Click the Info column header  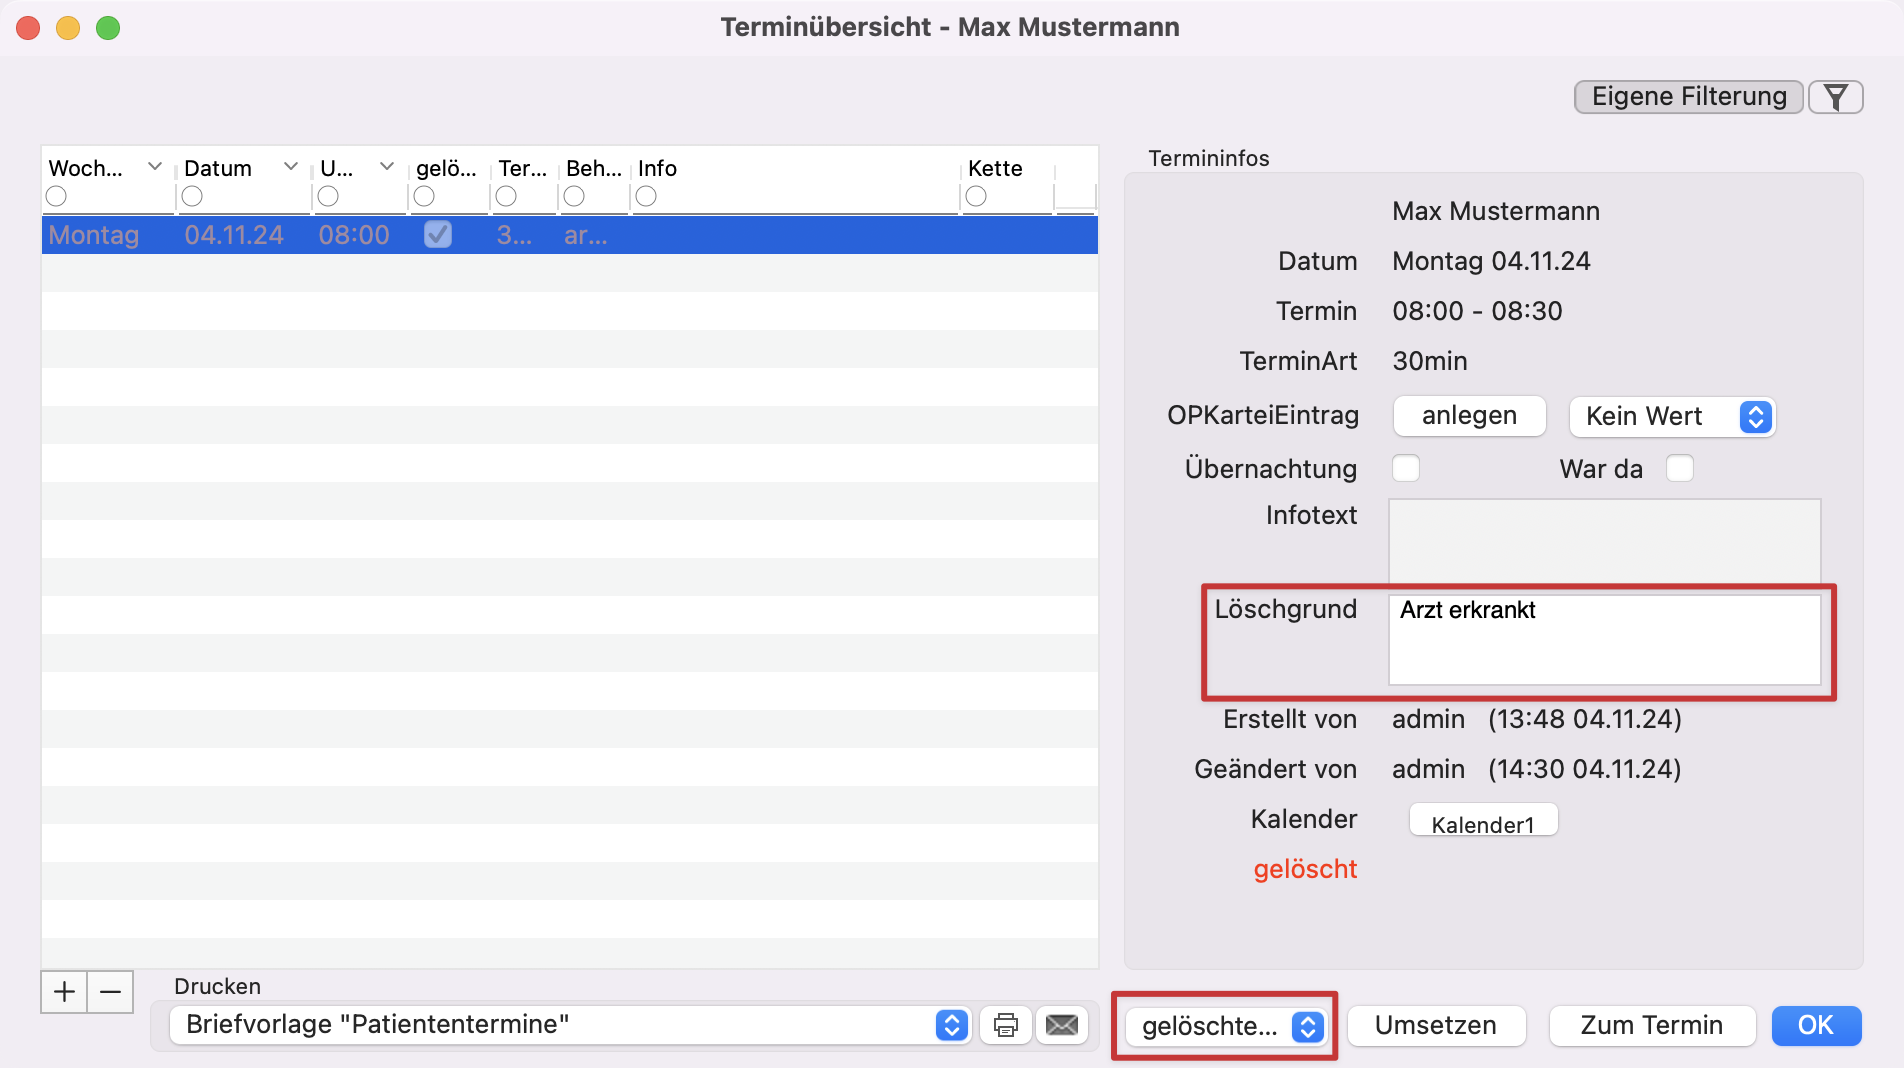tap(658, 168)
